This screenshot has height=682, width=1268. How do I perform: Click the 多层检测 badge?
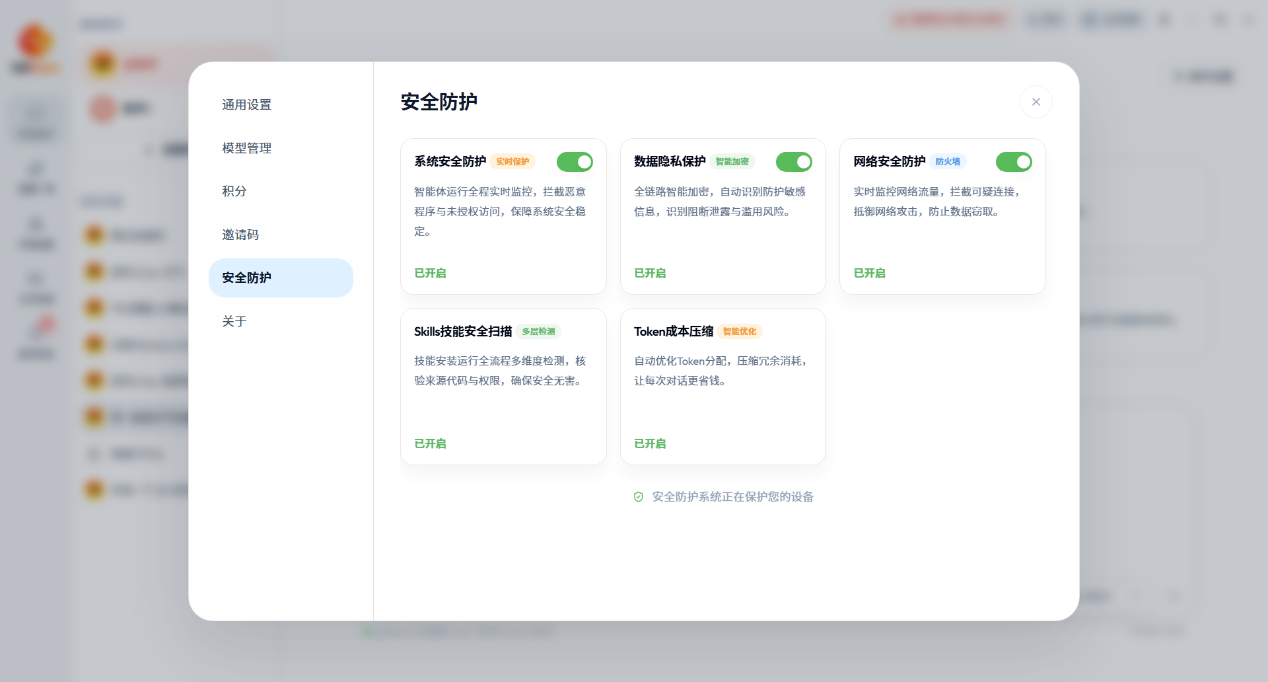coord(540,332)
